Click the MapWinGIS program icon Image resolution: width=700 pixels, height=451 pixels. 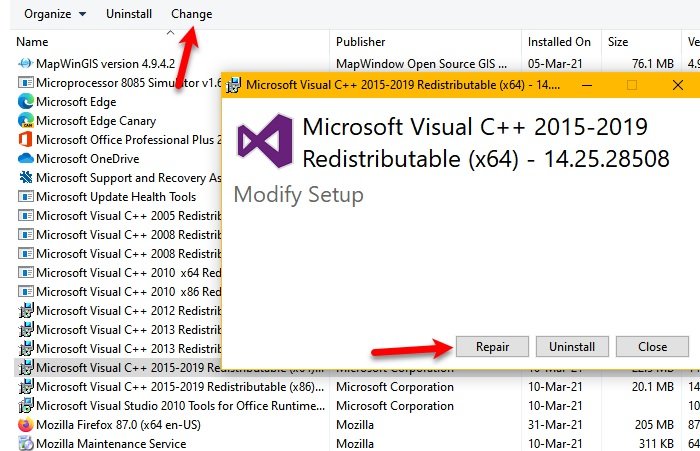coord(26,63)
